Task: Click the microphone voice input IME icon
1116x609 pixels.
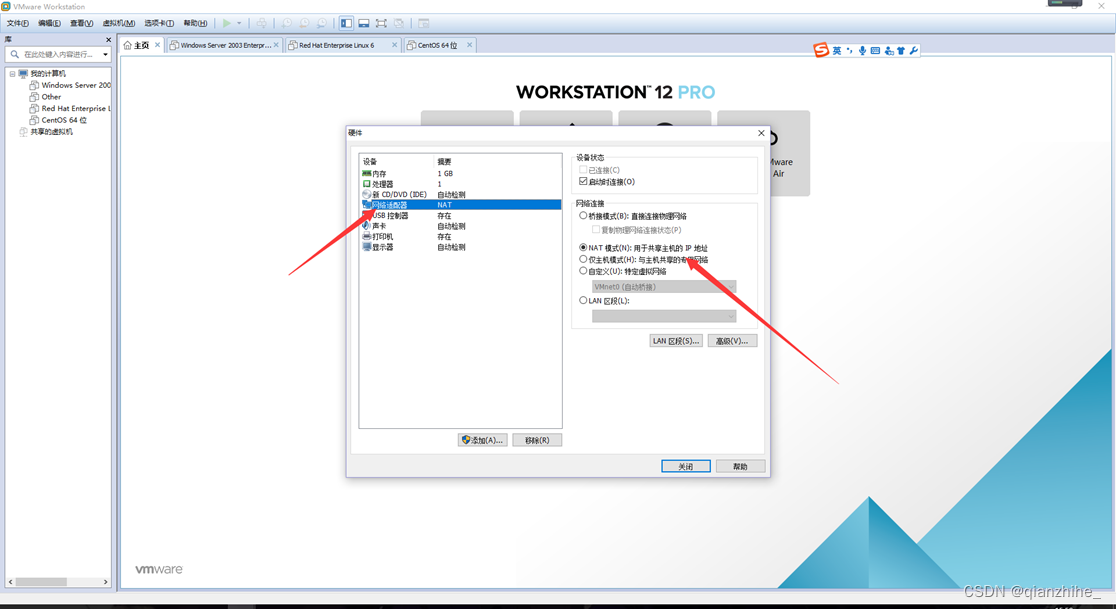Action: (862, 51)
